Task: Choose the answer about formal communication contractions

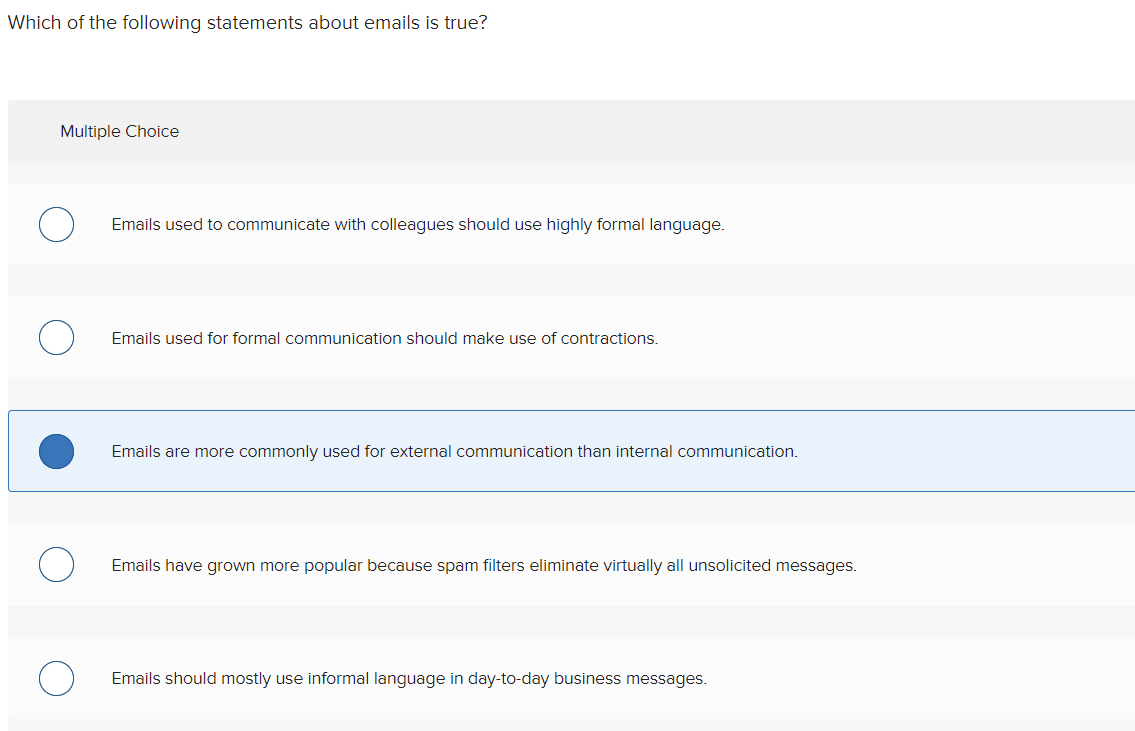Action: click(x=385, y=338)
